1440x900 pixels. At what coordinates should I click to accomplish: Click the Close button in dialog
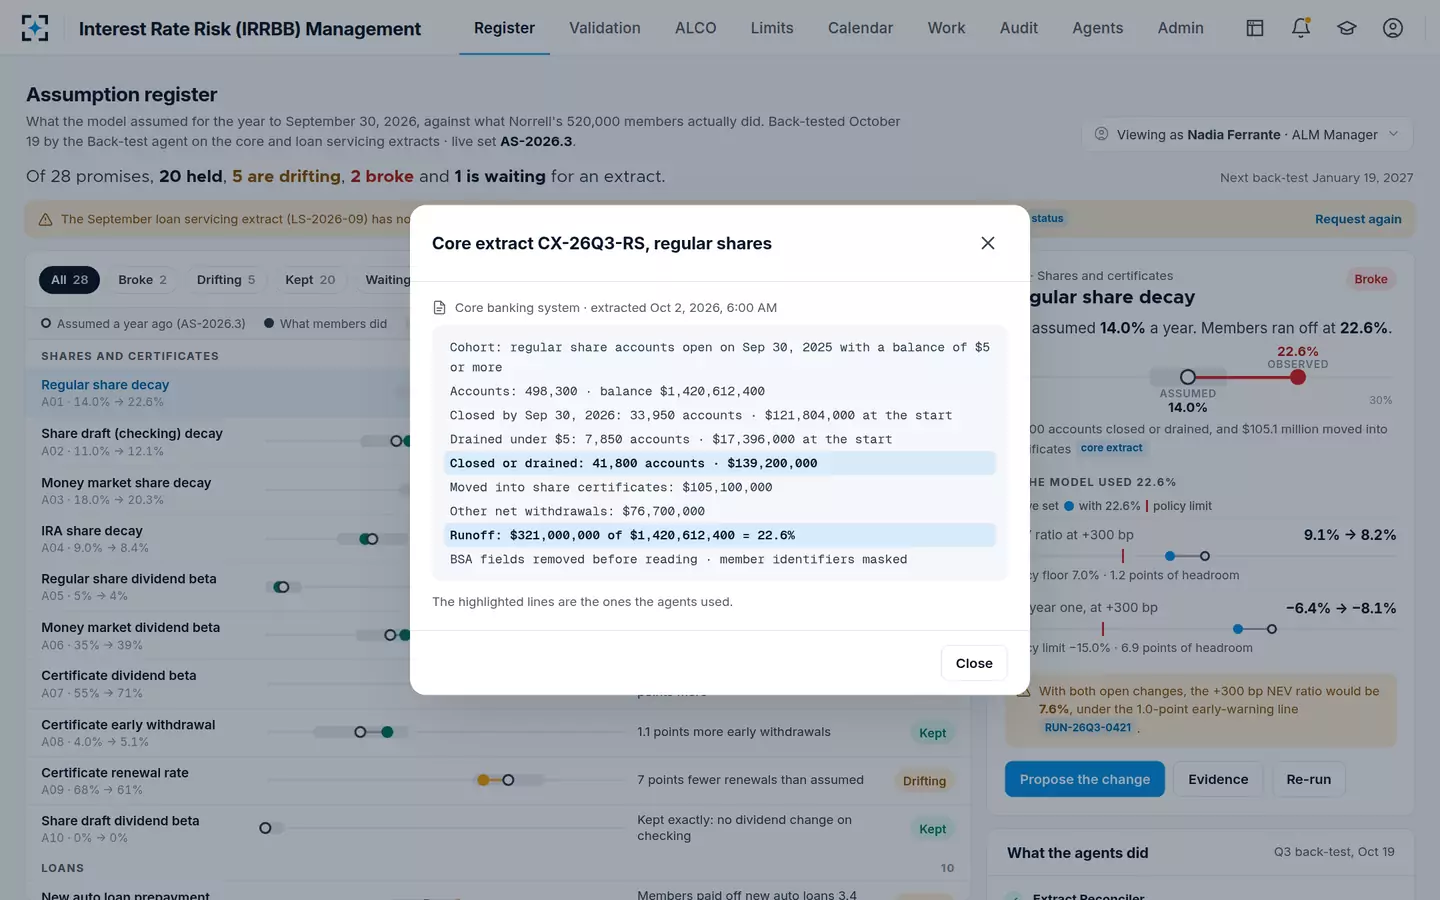pyautogui.click(x=974, y=663)
